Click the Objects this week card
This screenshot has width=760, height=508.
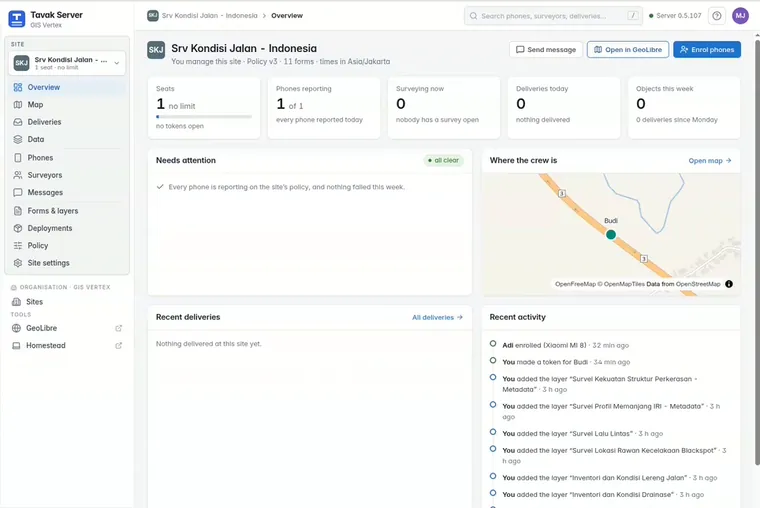(x=684, y=108)
